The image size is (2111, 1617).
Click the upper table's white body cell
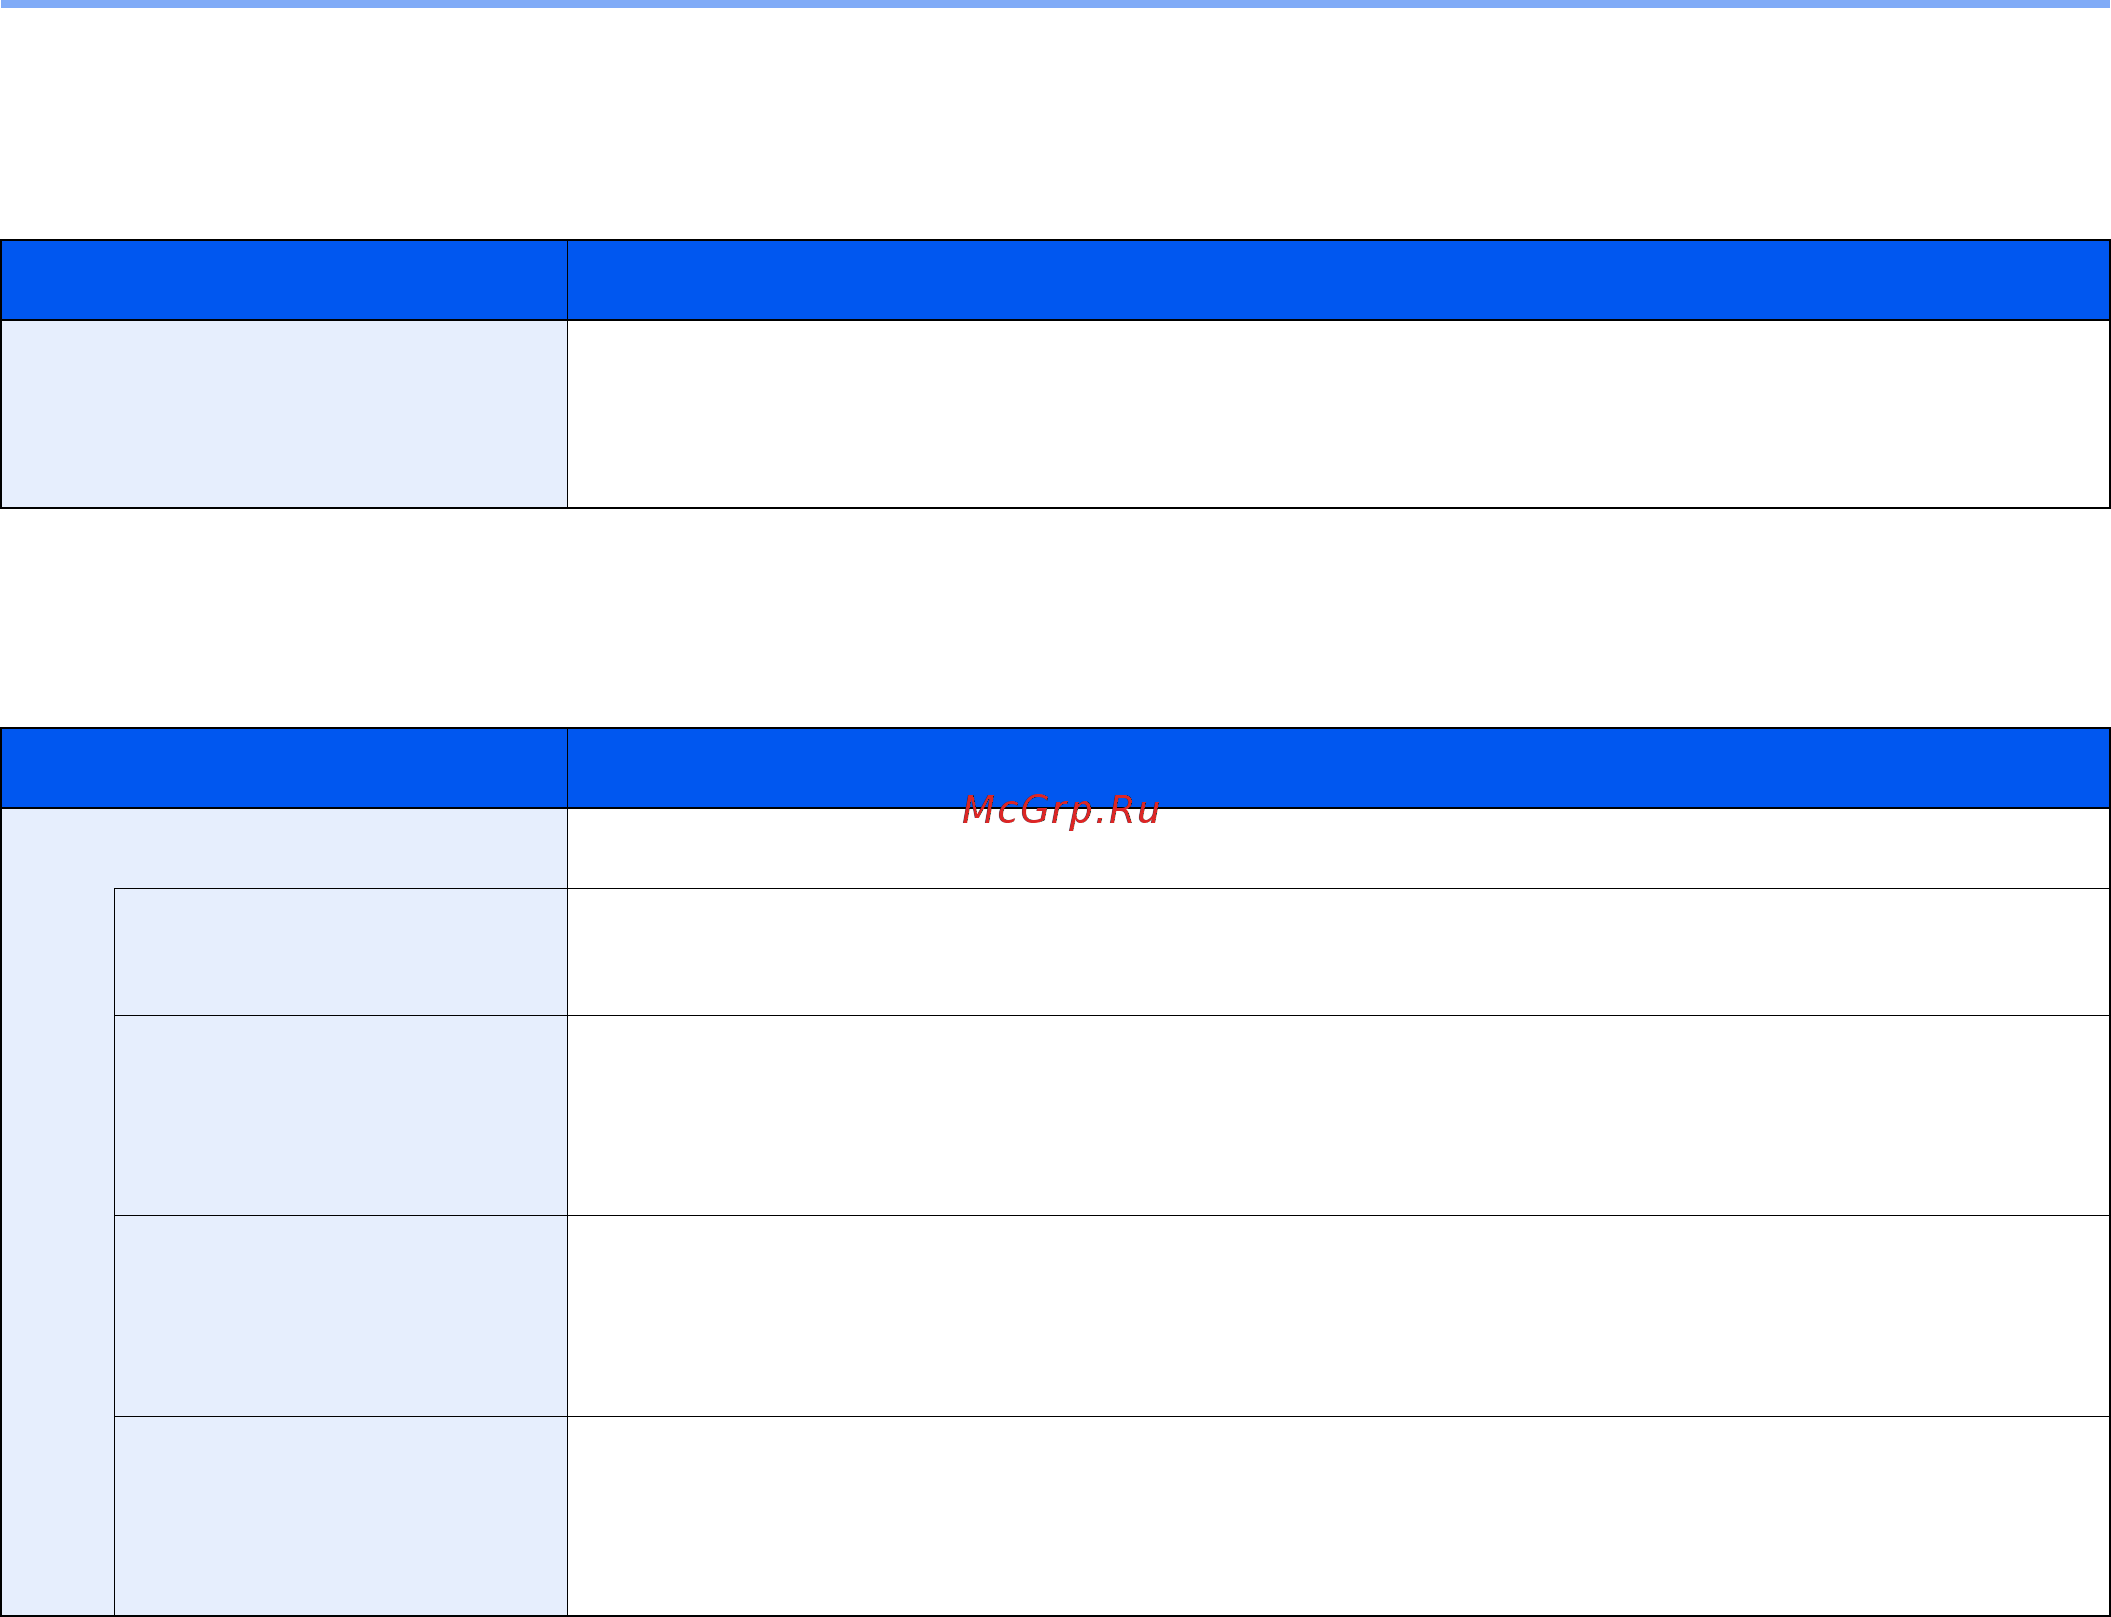1338,414
